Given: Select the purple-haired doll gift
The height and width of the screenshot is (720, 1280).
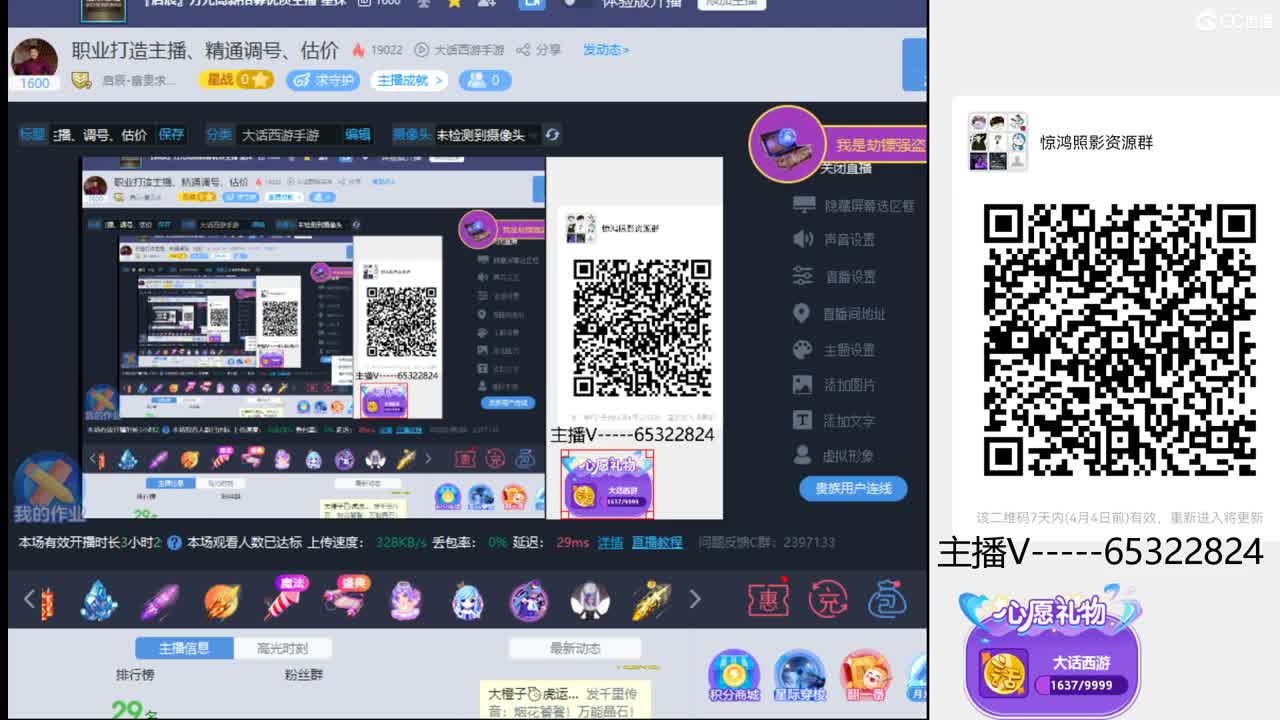Looking at the screenshot, I should (x=405, y=601).
